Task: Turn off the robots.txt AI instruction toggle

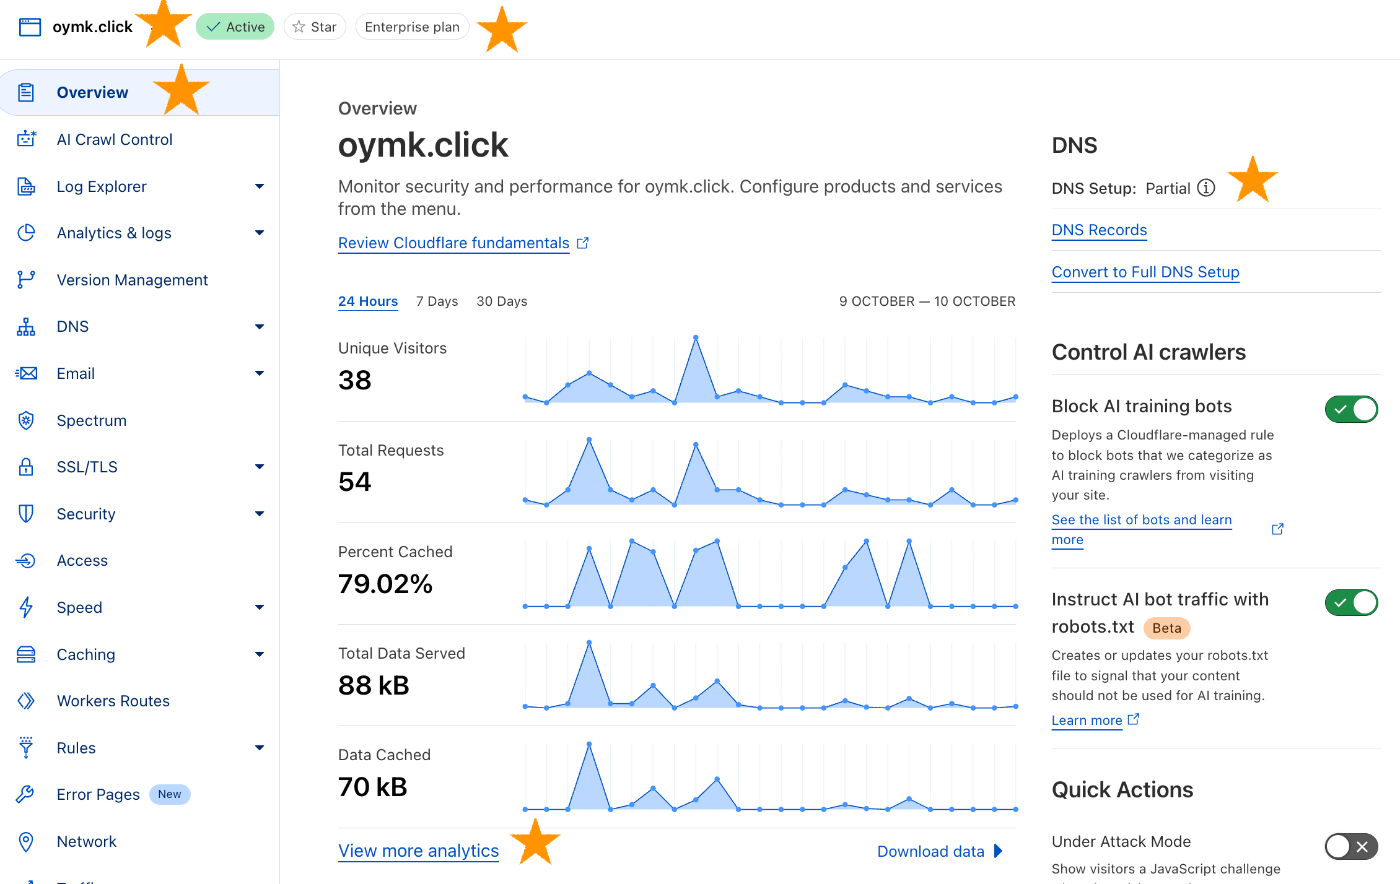Action: pos(1351,602)
